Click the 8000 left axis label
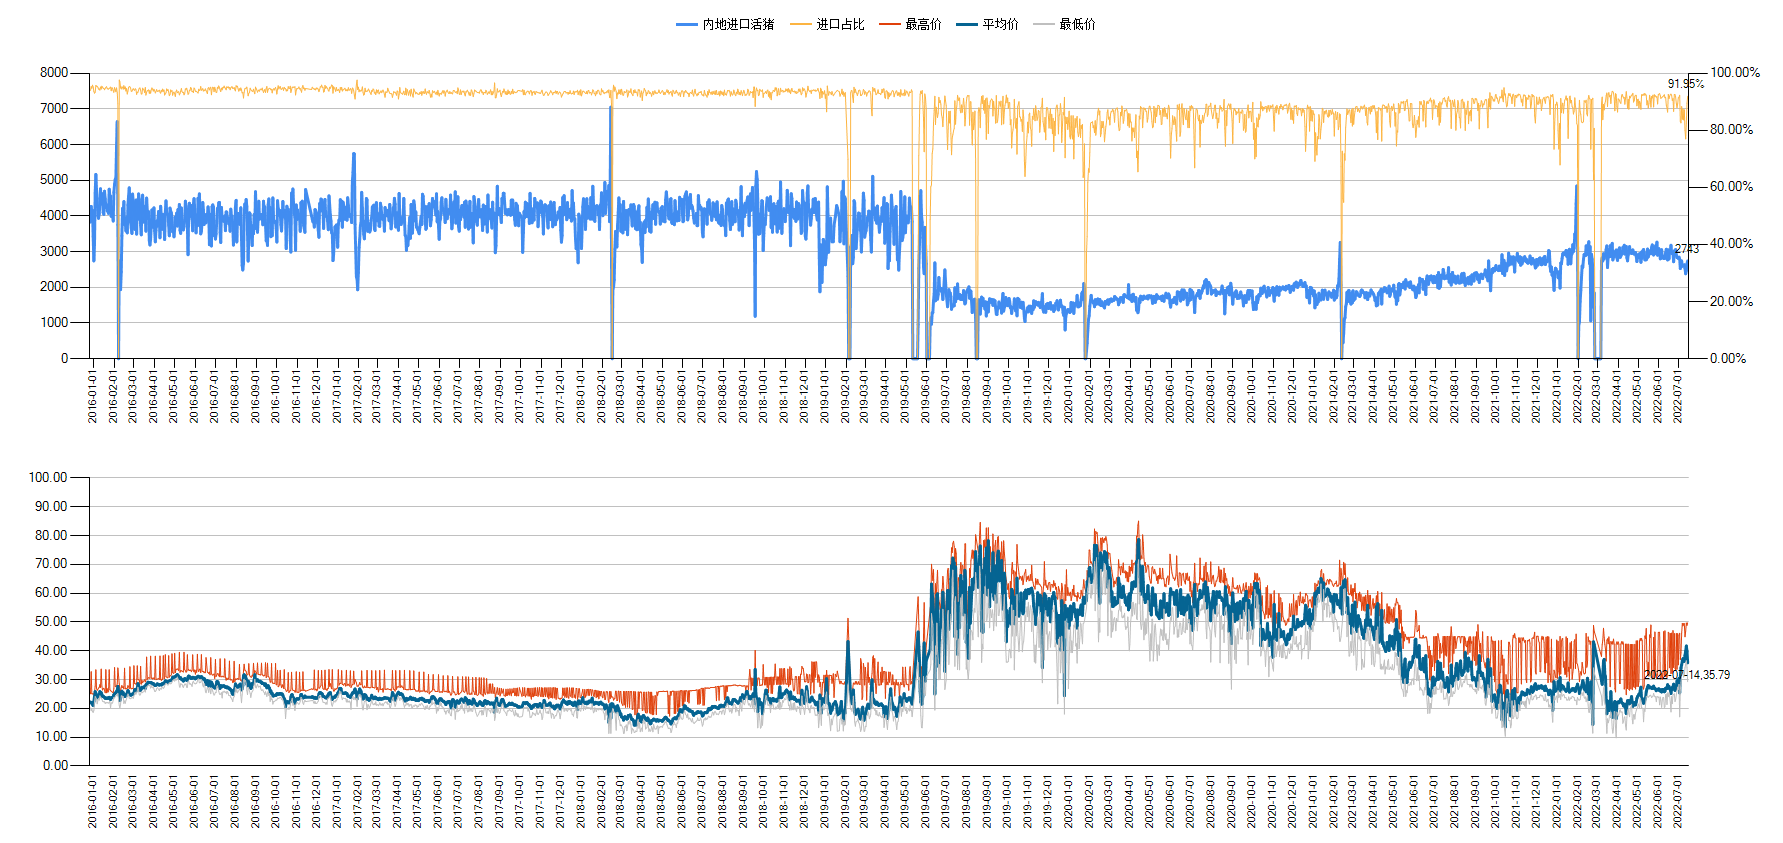This screenshot has width=1783, height=843. 54,72
